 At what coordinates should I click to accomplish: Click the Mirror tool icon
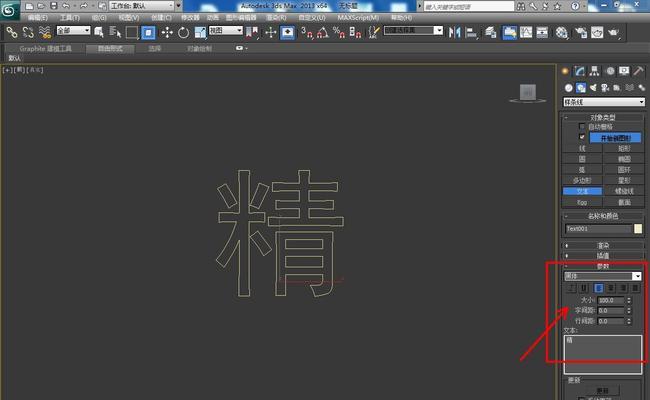pos(454,32)
